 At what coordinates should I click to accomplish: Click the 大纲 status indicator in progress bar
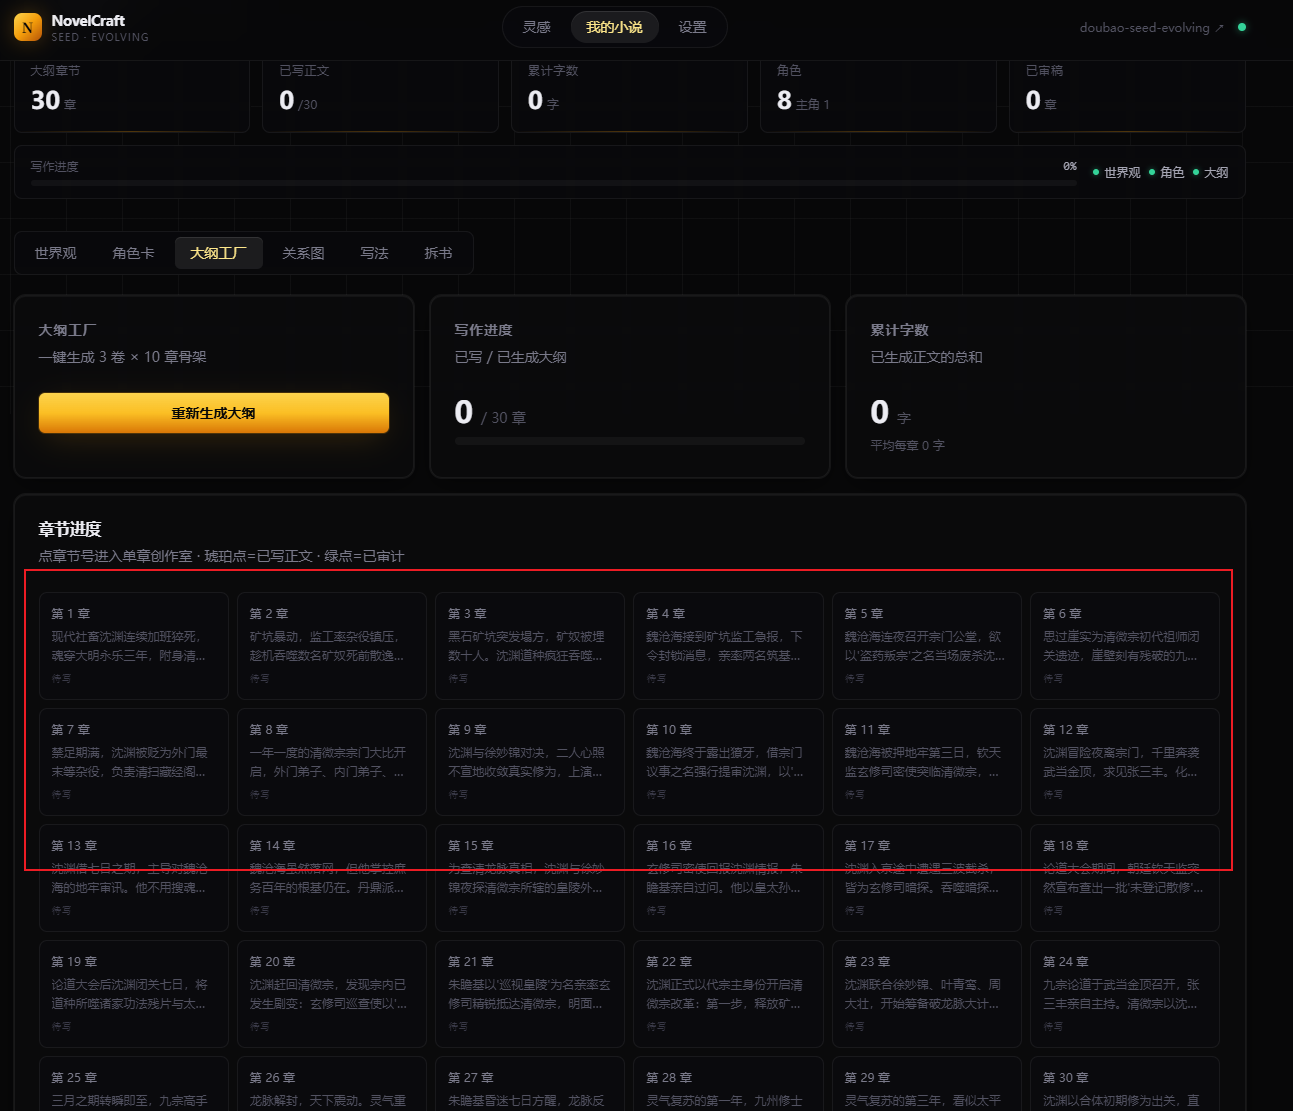tap(1211, 173)
